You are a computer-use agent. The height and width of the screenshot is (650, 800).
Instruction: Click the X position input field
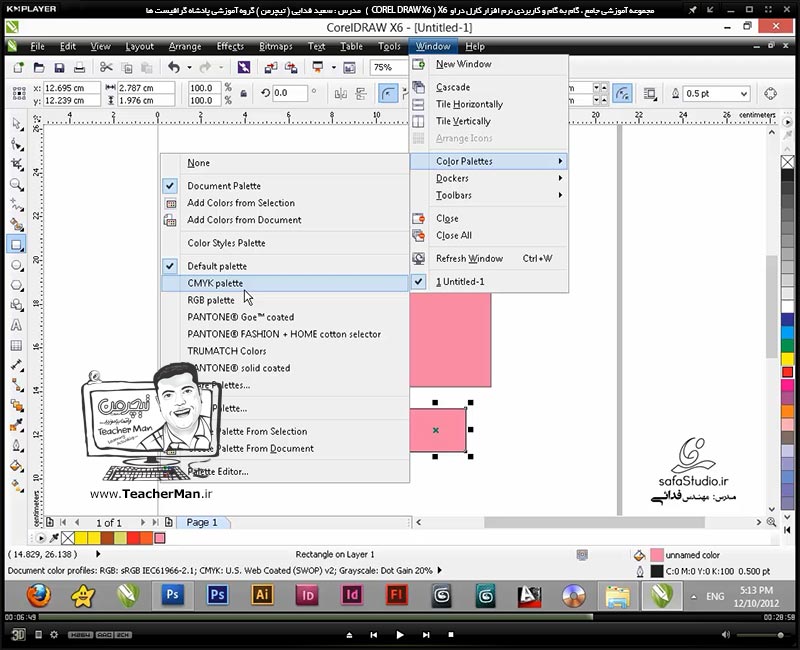coord(71,88)
